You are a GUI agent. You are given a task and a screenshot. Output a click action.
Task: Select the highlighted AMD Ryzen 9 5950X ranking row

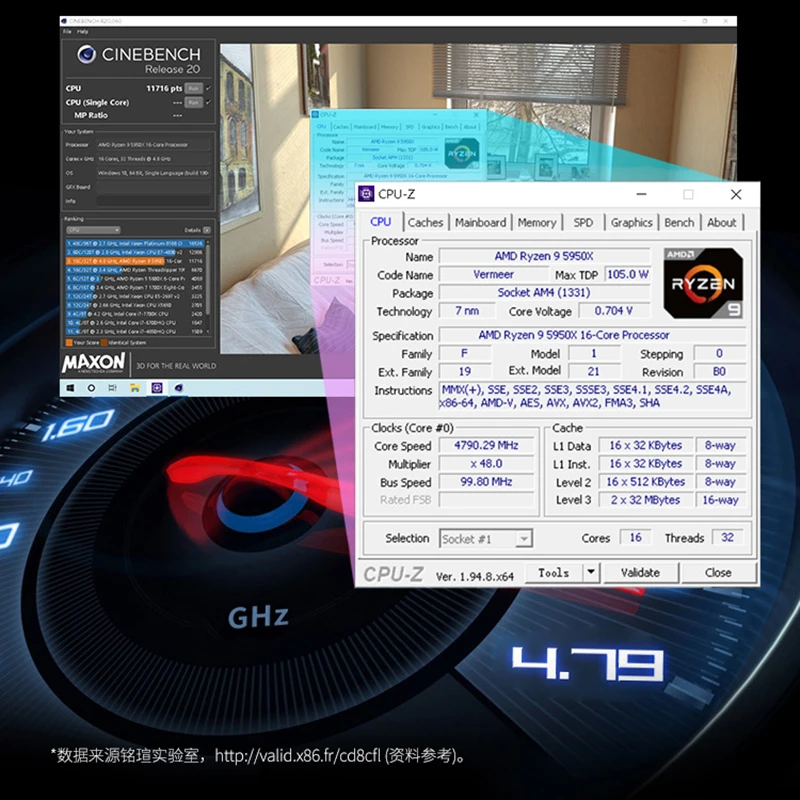point(135,261)
